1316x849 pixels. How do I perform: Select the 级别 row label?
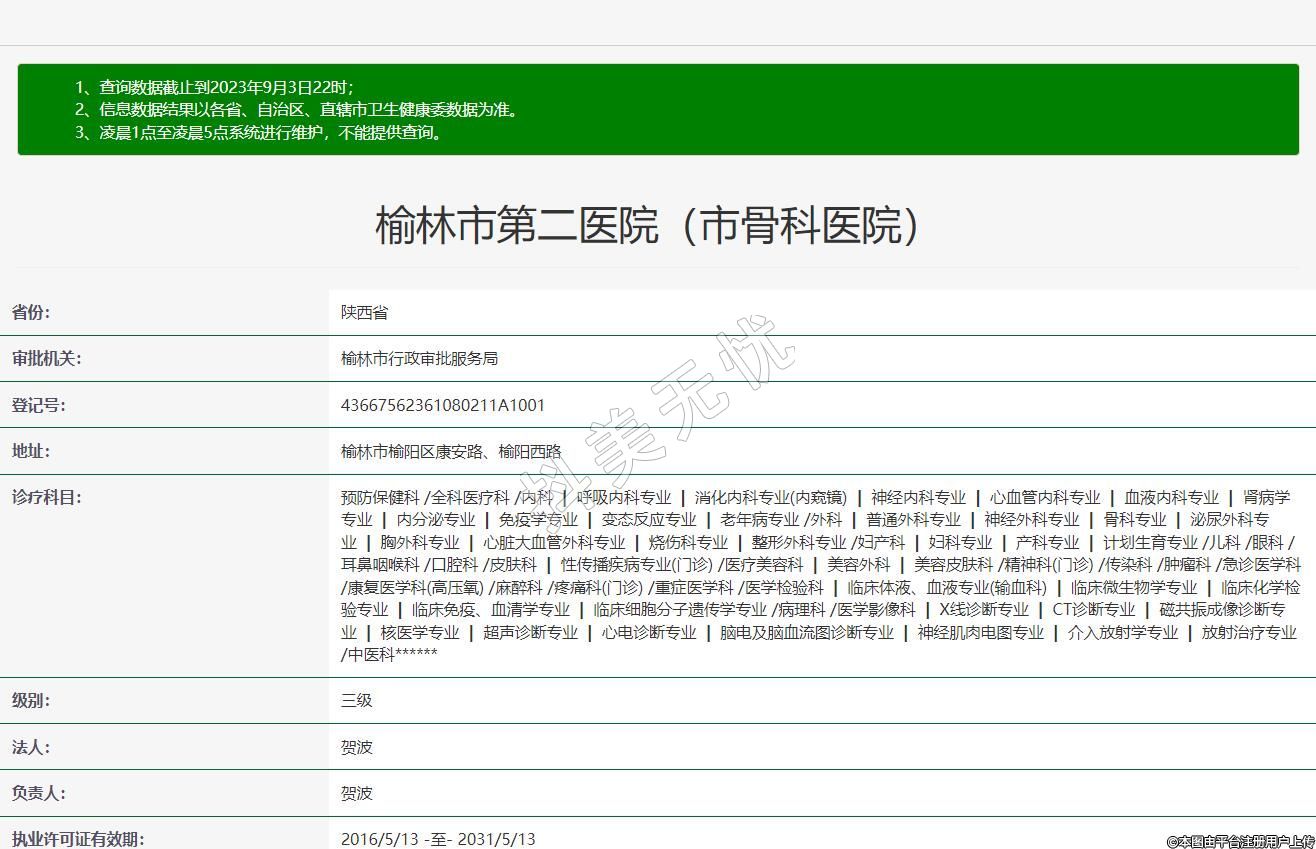tap(31, 700)
